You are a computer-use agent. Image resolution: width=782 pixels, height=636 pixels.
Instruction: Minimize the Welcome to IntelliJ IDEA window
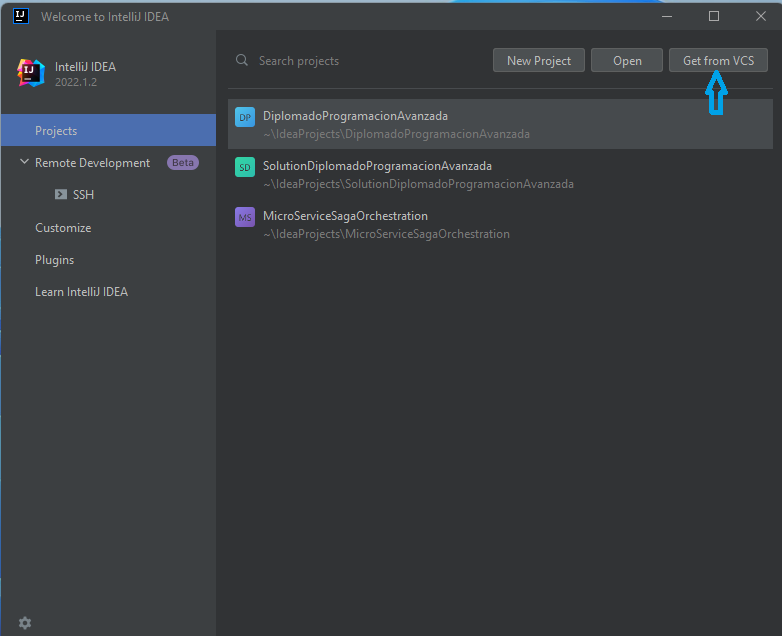pos(667,16)
